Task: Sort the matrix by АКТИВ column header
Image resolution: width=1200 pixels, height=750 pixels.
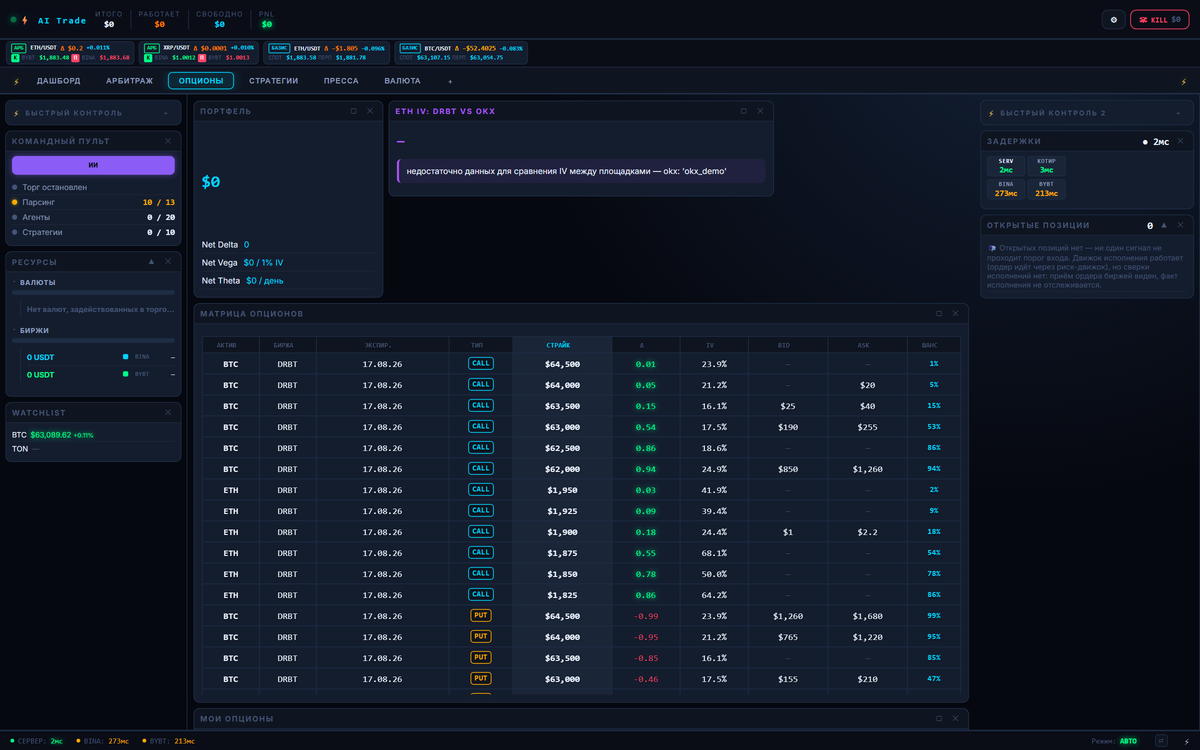Action: pos(231,344)
